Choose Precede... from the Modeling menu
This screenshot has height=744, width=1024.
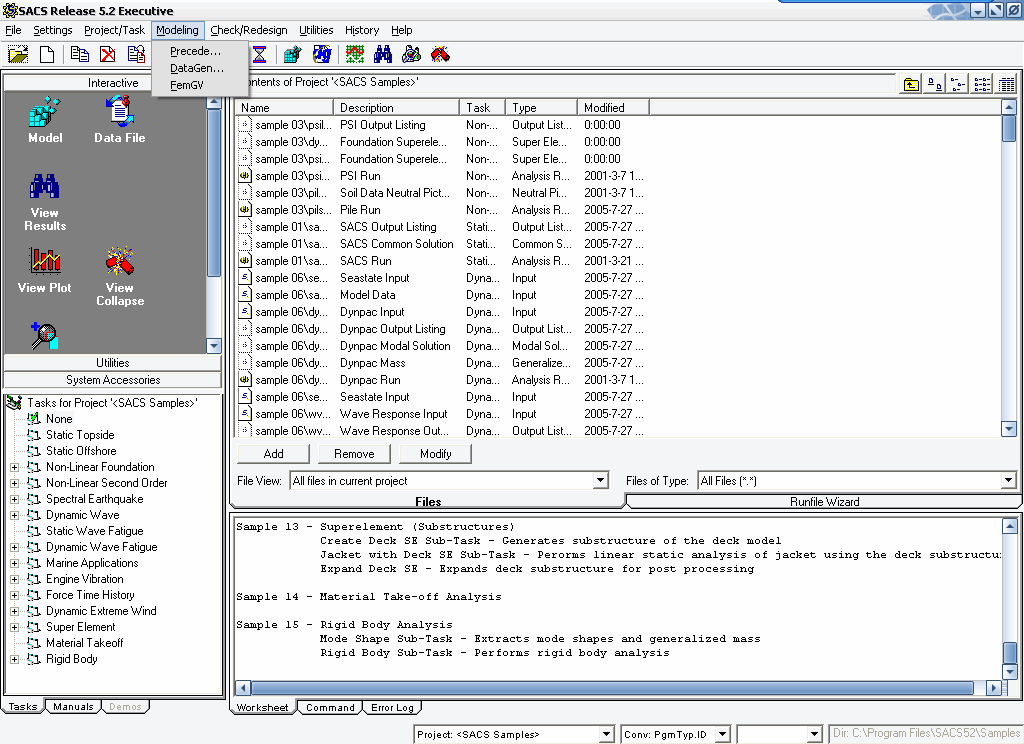coord(195,51)
